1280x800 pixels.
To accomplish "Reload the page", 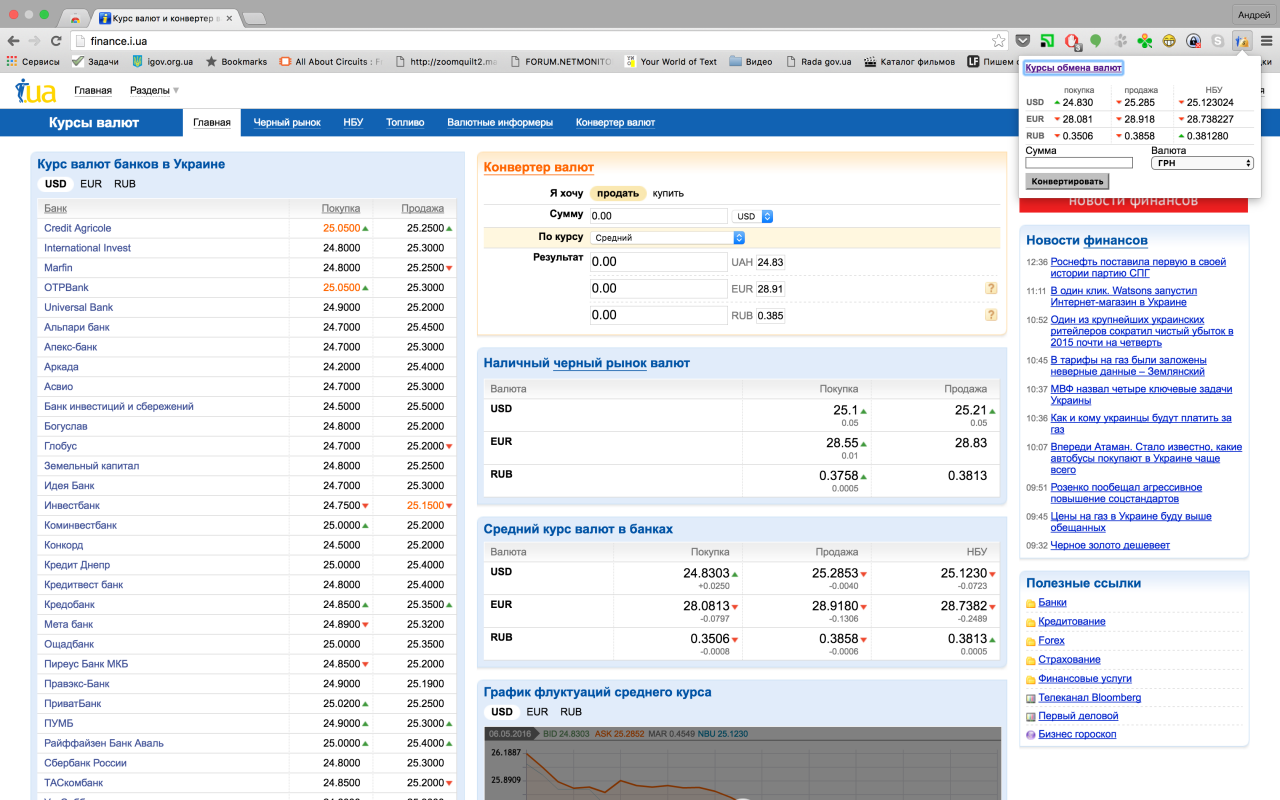I will (x=56, y=41).
